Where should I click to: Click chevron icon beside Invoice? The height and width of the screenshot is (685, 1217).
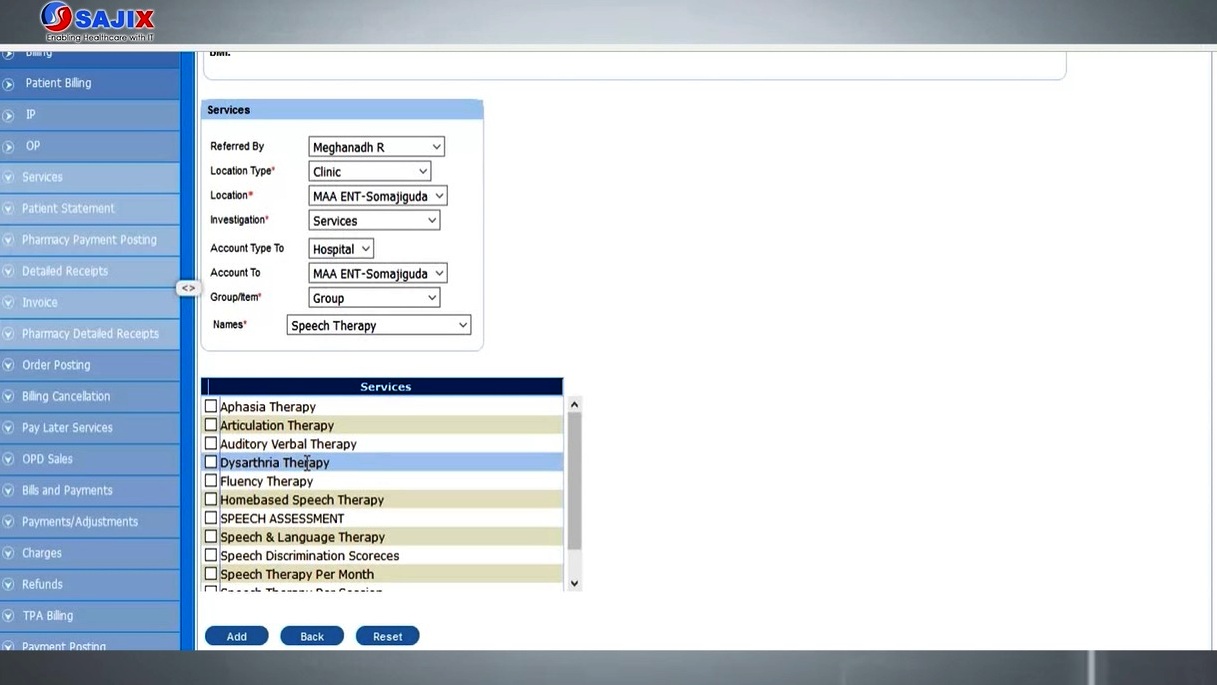[9, 302]
